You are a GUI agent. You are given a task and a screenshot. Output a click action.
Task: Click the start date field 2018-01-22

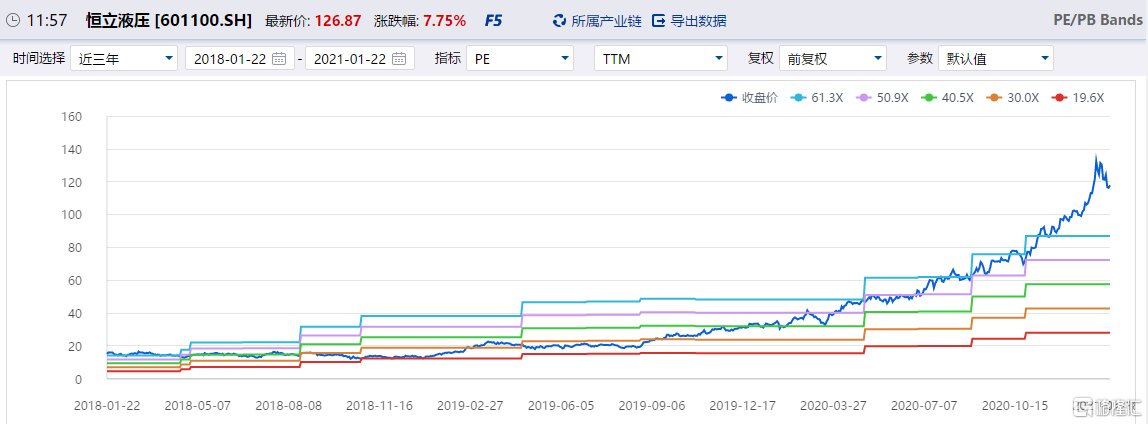tap(240, 59)
